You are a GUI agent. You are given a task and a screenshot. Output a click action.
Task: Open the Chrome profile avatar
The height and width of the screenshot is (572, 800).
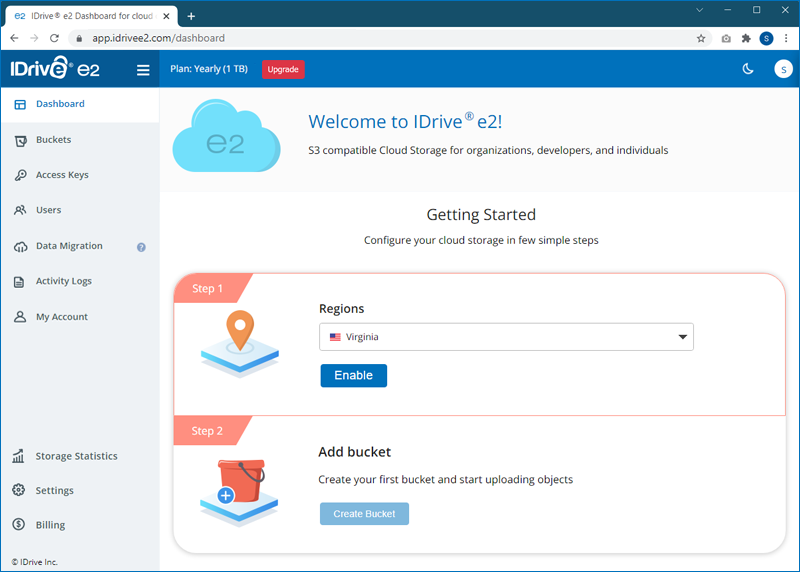[766, 38]
